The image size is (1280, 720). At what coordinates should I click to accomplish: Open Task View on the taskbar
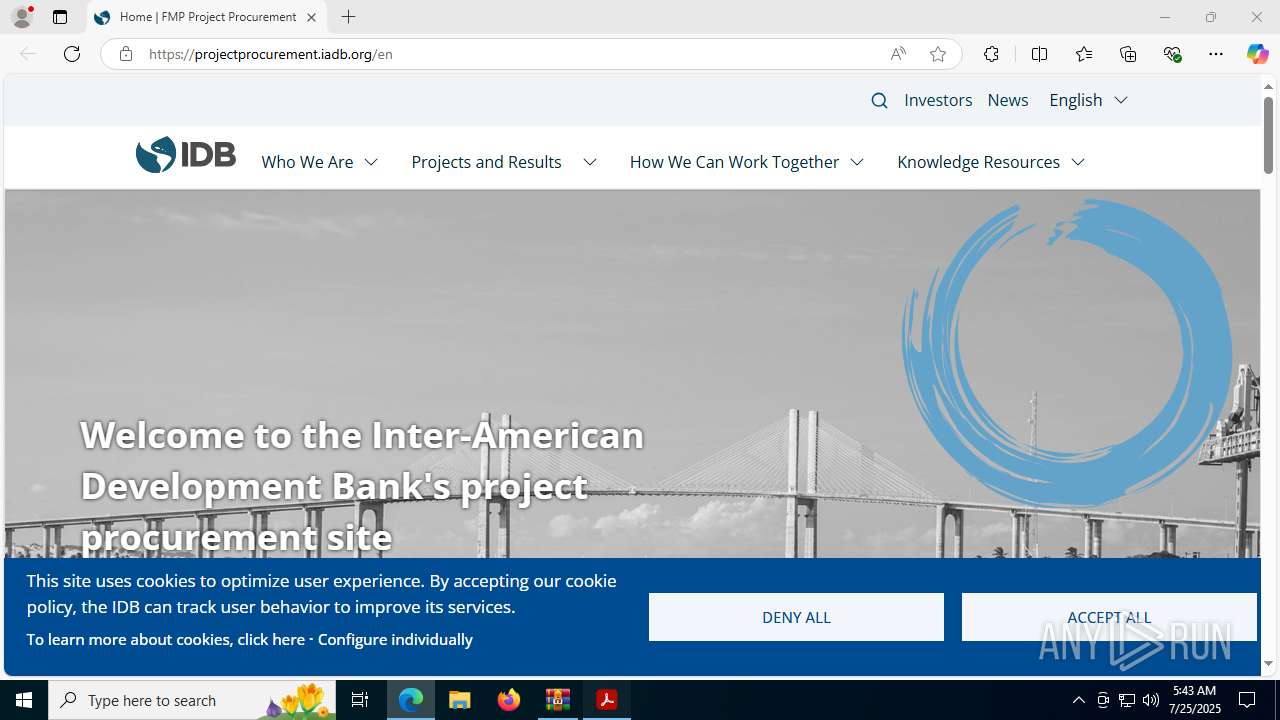click(x=360, y=700)
